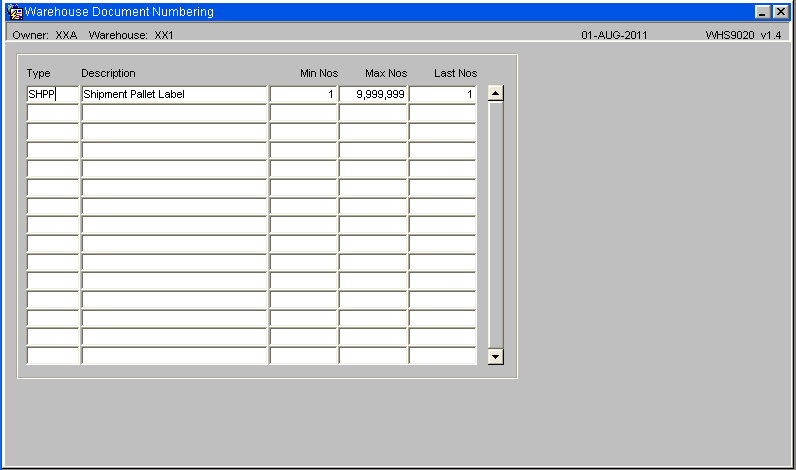Screen dimensions: 796x470
Task: Click the Warehouse Document Numbering window icon
Action: 15,12
